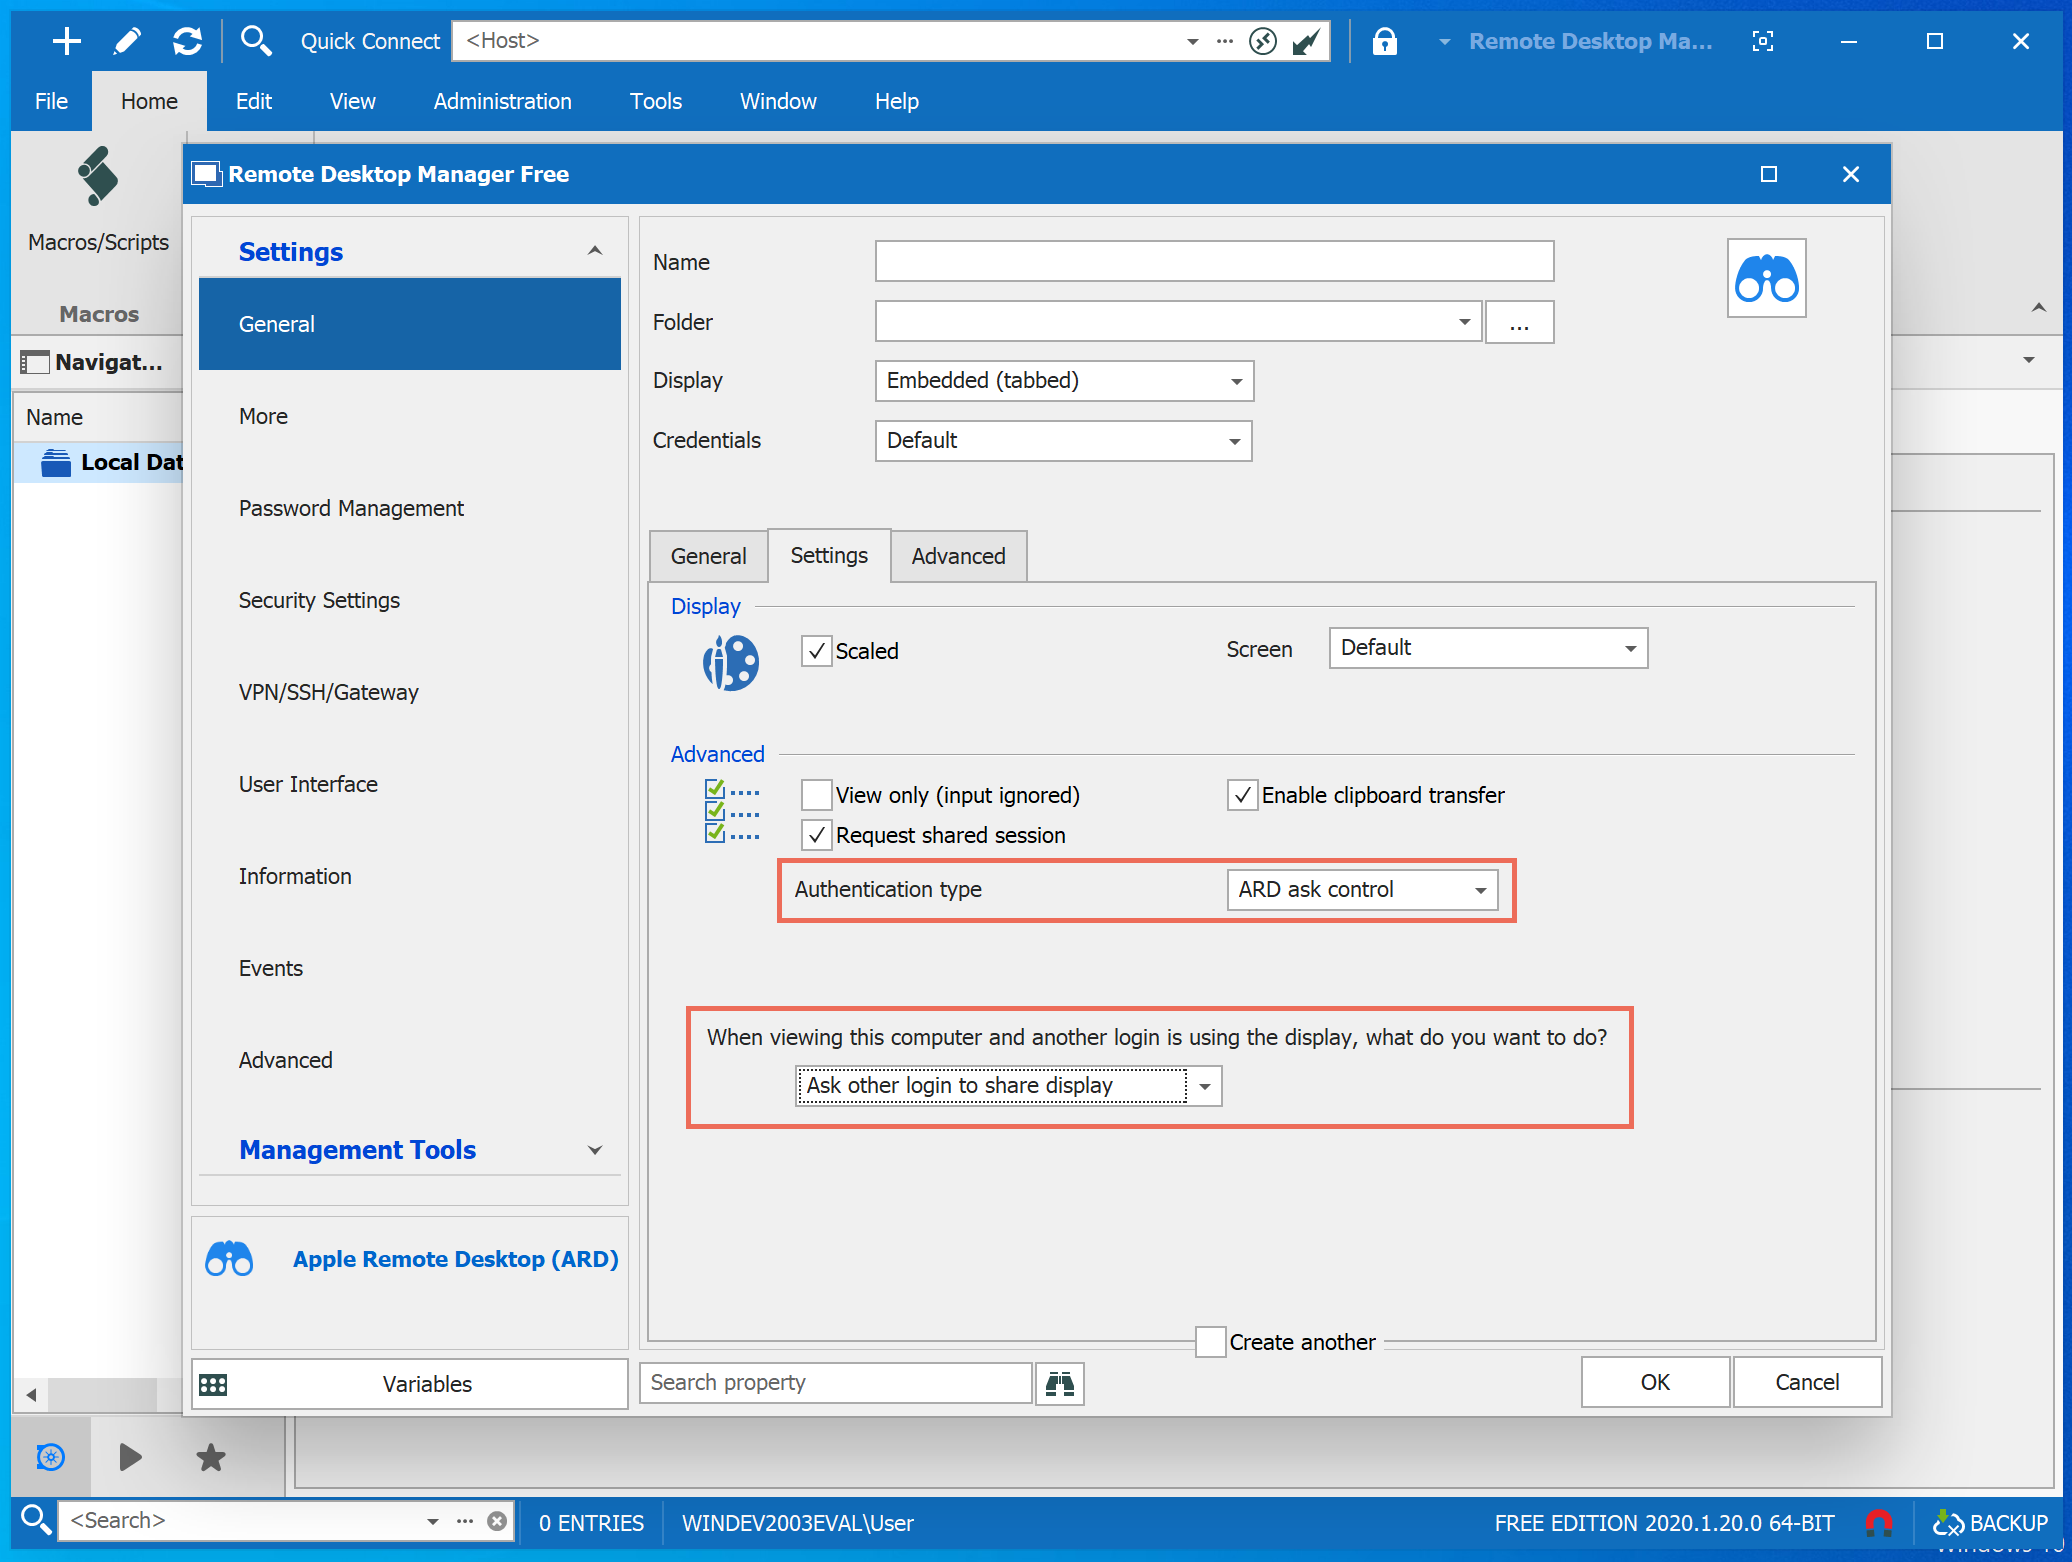Viewport: 2072px width, 1562px height.
Task: Click the large ARD binoculars icon near Name field
Action: pyautogui.click(x=1766, y=278)
